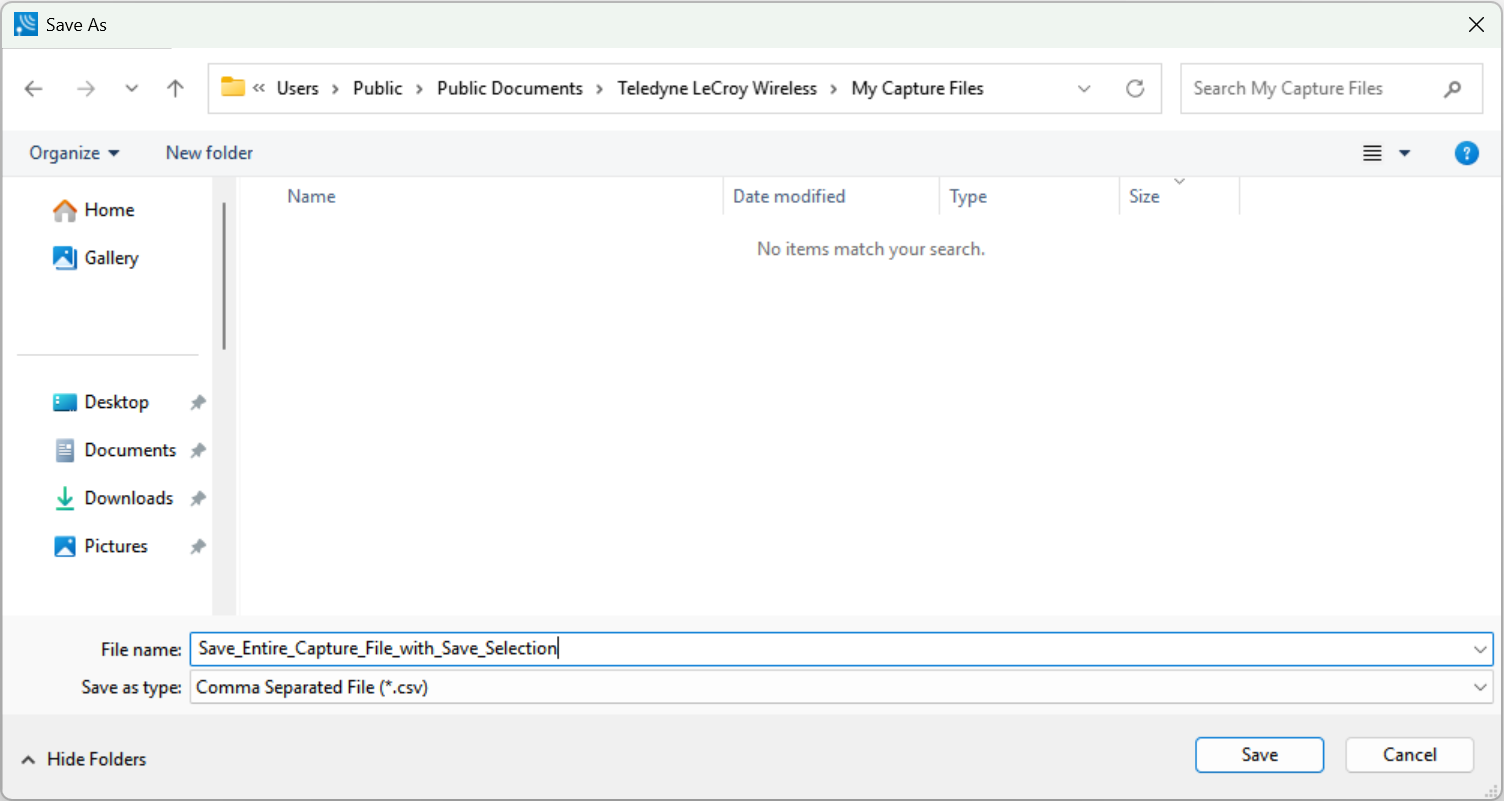
Task: Click the pin icon beside Downloads
Action: tap(198, 498)
